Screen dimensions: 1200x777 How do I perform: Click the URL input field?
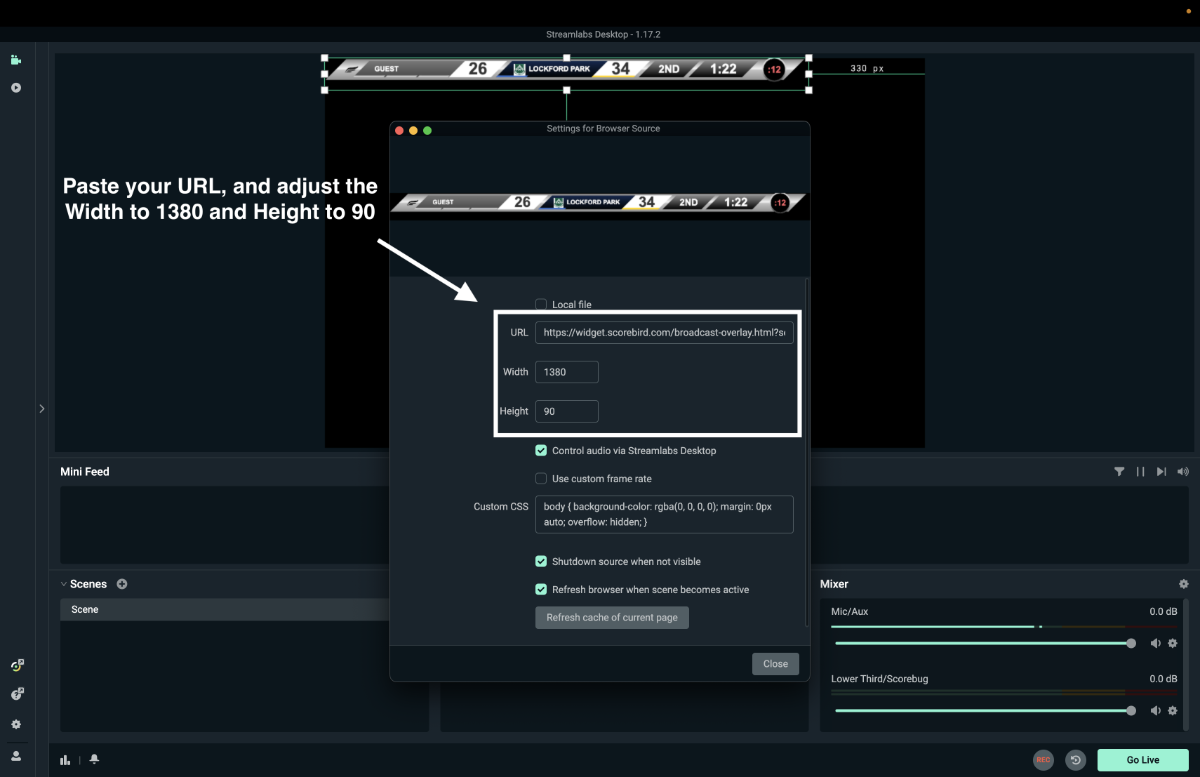tap(664, 332)
